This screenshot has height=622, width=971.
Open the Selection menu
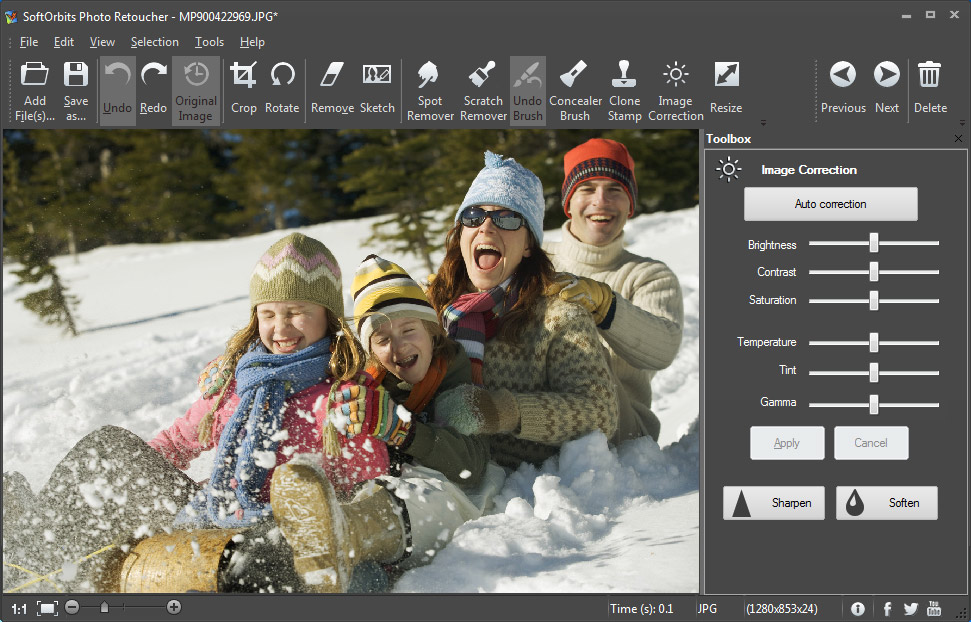pos(155,42)
